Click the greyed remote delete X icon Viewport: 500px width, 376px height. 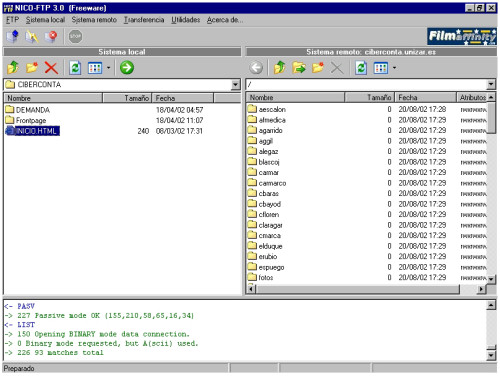click(x=337, y=68)
